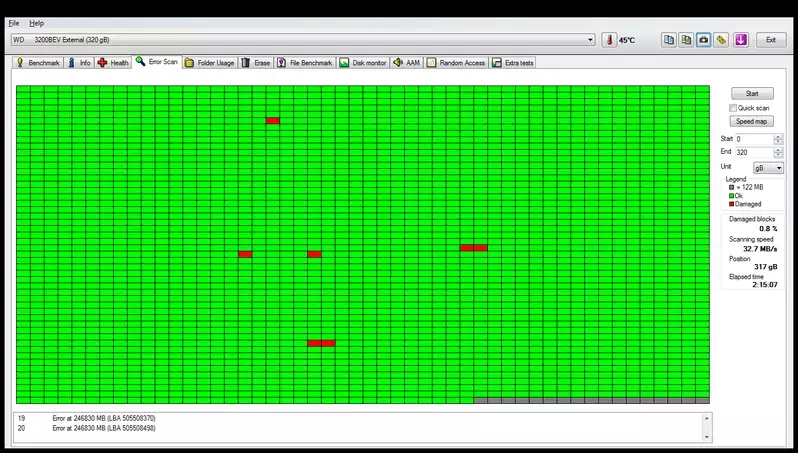Click the topmost red damaged block in scan map
Viewport: 798px width, 453px height.
point(273,121)
